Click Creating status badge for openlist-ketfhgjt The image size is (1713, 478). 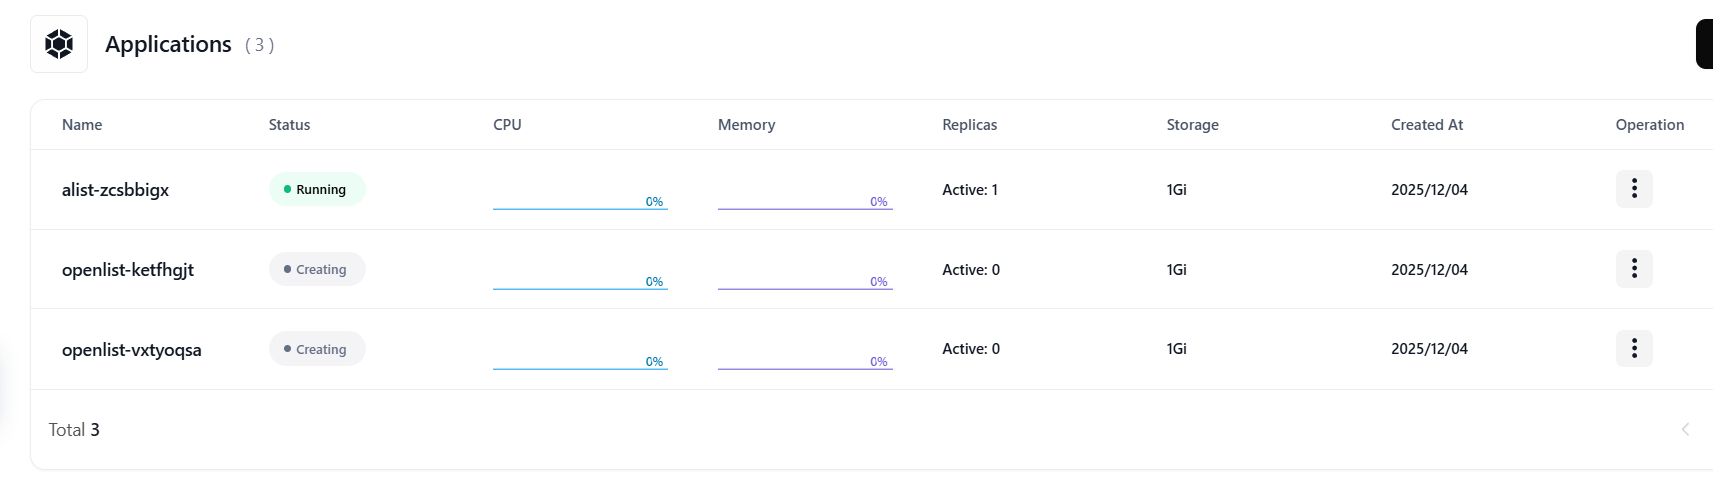pos(317,269)
